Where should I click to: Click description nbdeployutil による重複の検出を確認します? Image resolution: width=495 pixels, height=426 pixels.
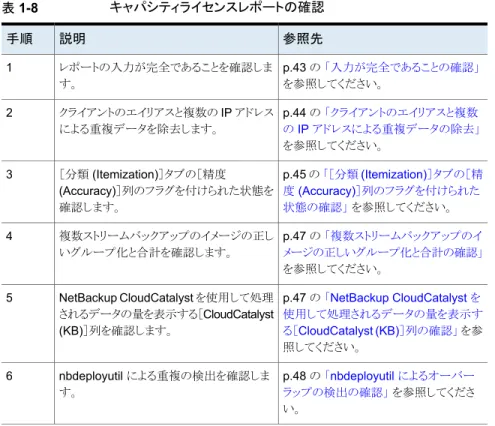[164, 384]
